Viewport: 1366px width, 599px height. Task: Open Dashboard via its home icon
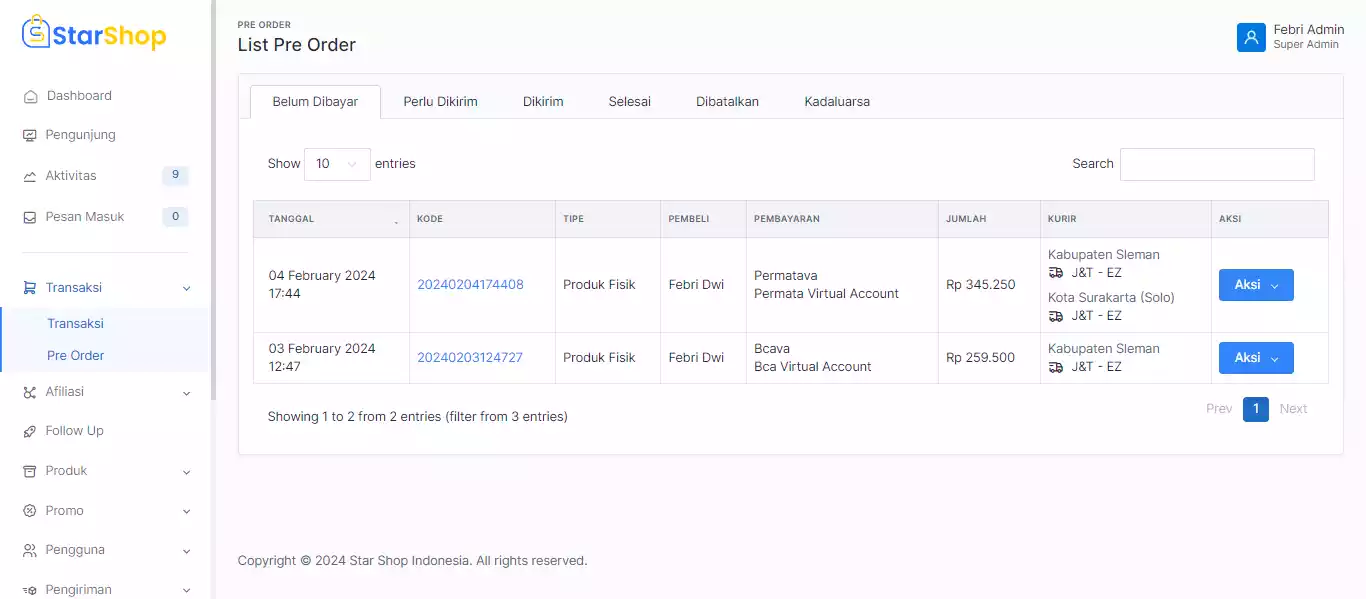(x=30, y=96)
